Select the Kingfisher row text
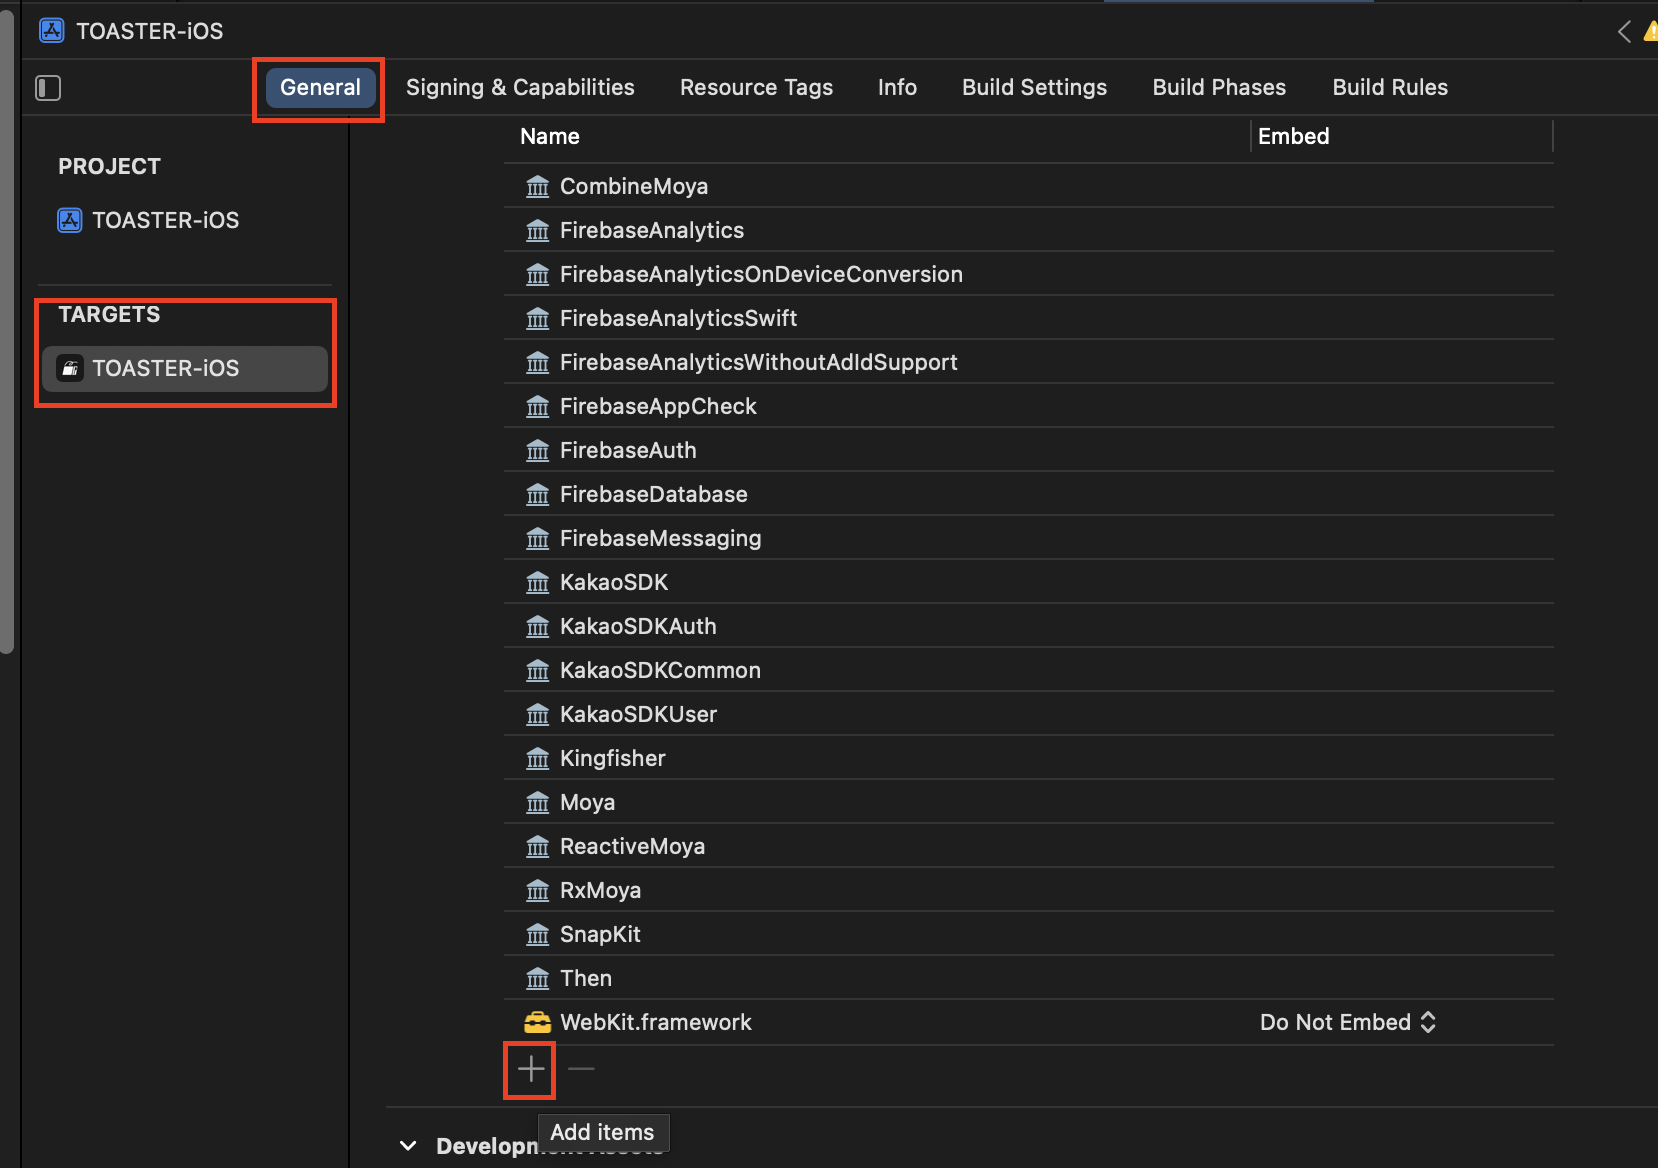 tap(613, 758)
